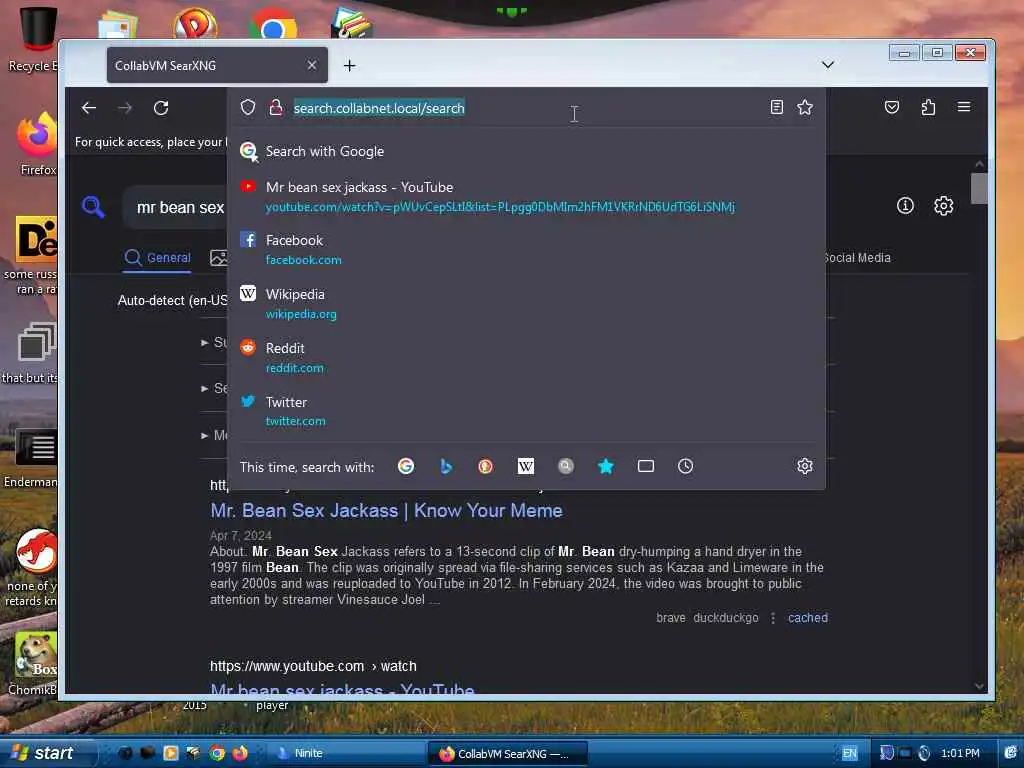Search this time with Wikipedia icon
The width and height of the screenshot is (1024, 768).
click(x=526, y=466)
